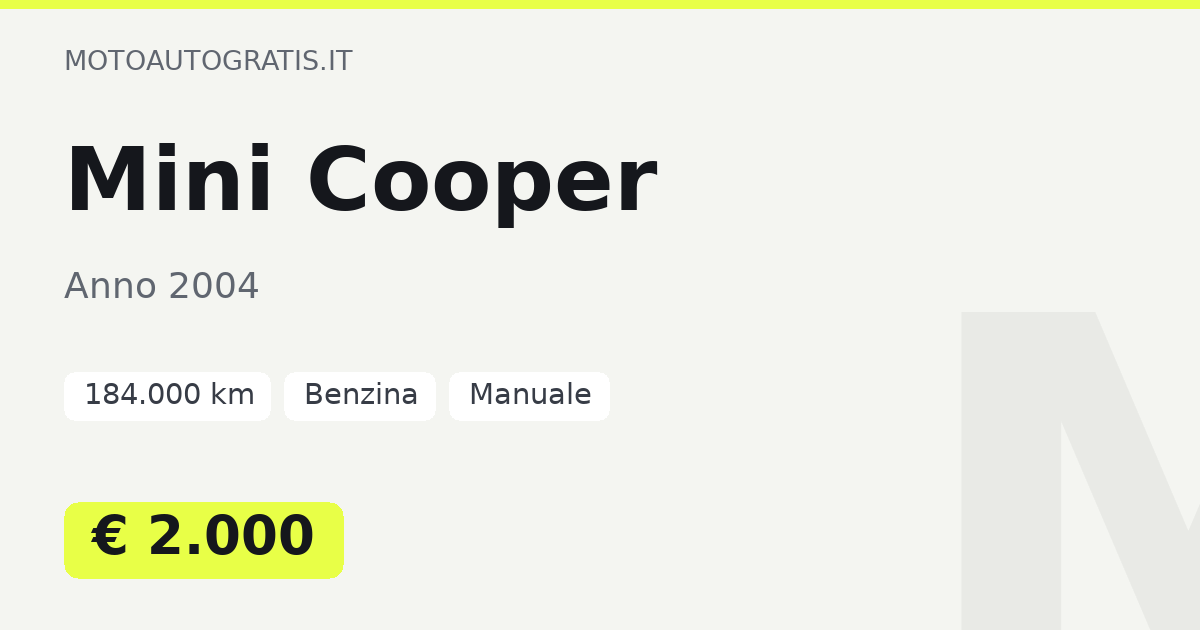1200x630 pixels.
Task: Click the letter C in Cooper
Action: pos(338,182)
